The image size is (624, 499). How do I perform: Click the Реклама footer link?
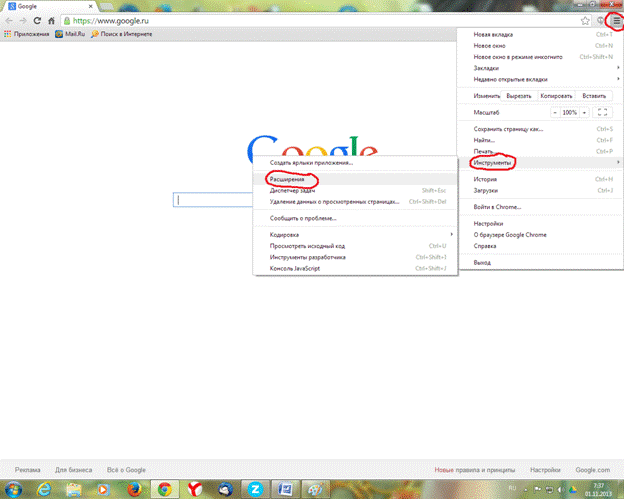[x=27, y=470]
